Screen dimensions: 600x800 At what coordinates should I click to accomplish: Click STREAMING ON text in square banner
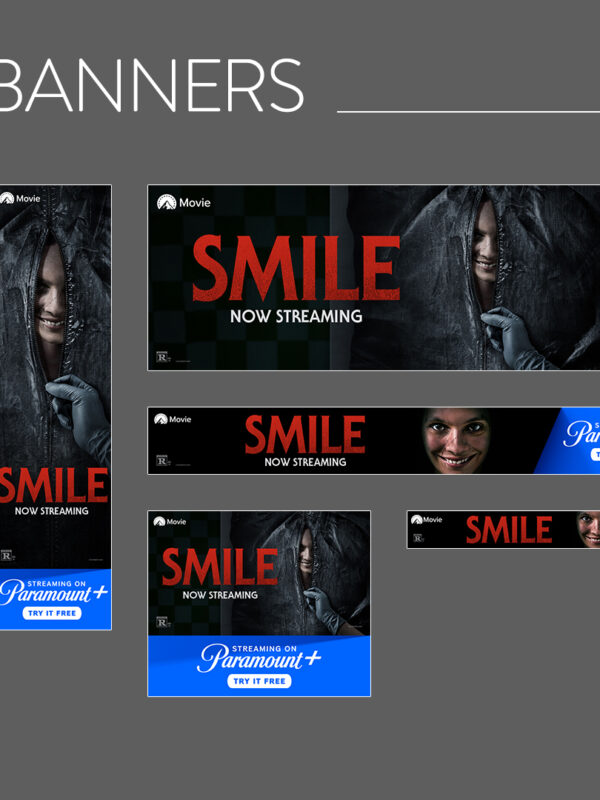(x=264, y=648)
